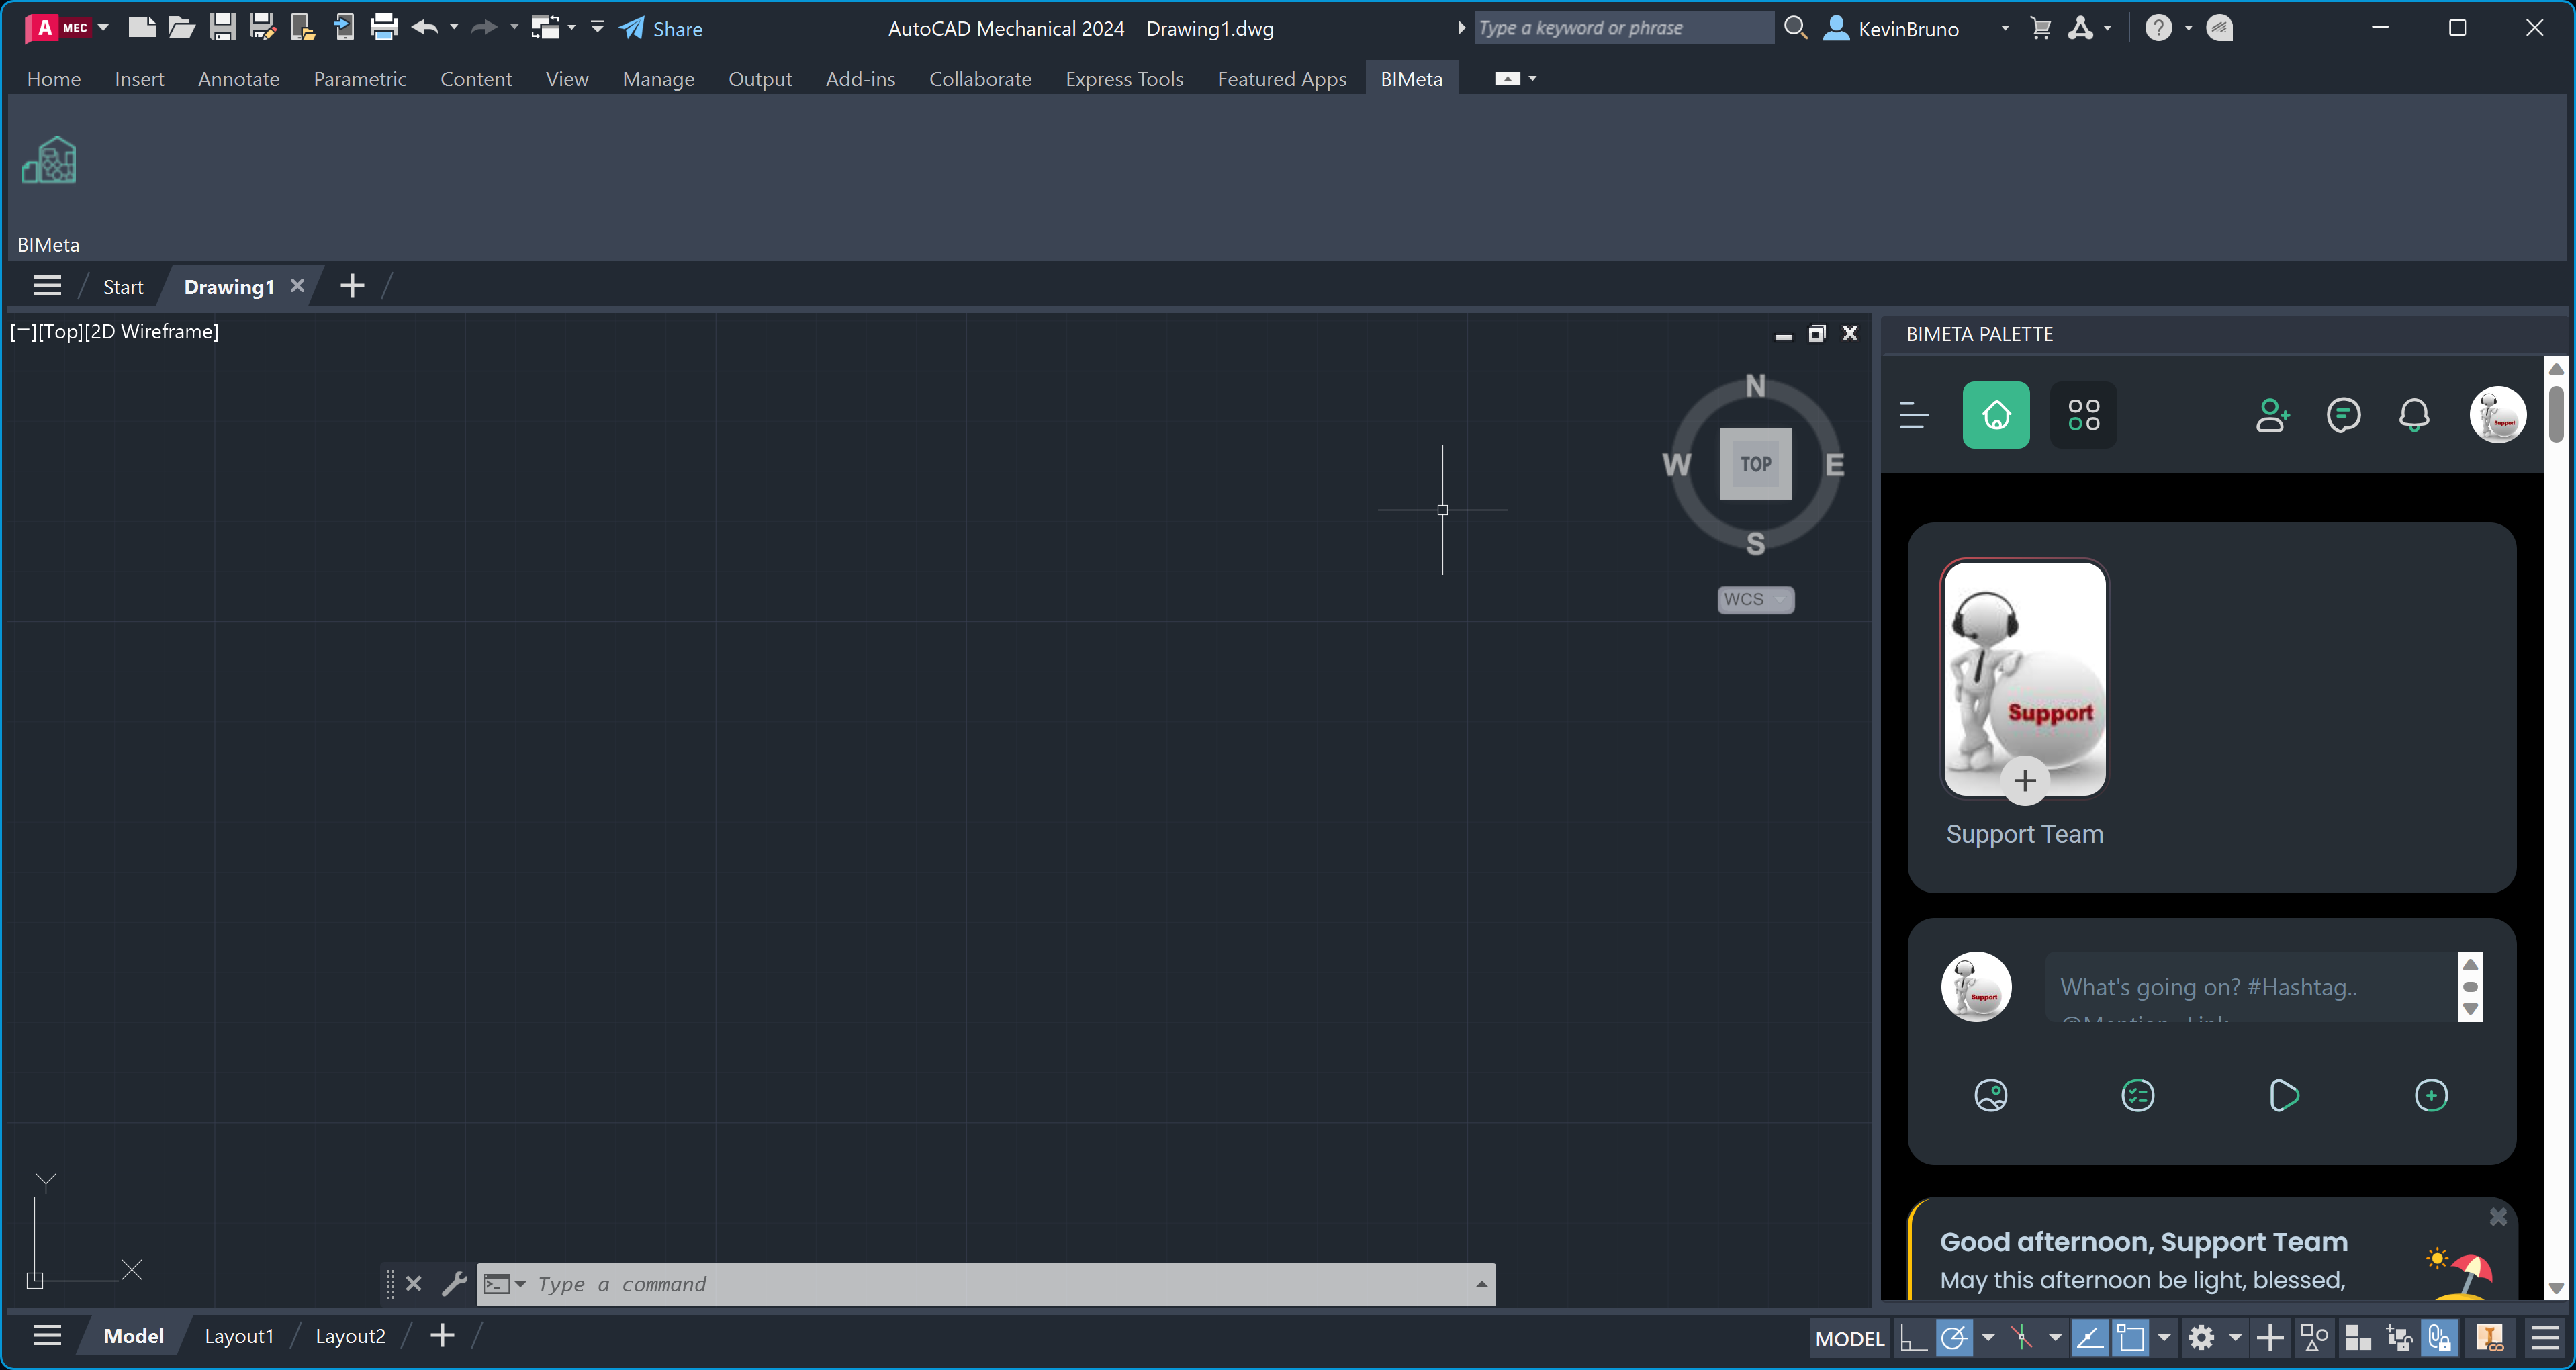This screenshot has height=1370, width=2576.
Task: Click the Save As icon
Action: [263, 27]
